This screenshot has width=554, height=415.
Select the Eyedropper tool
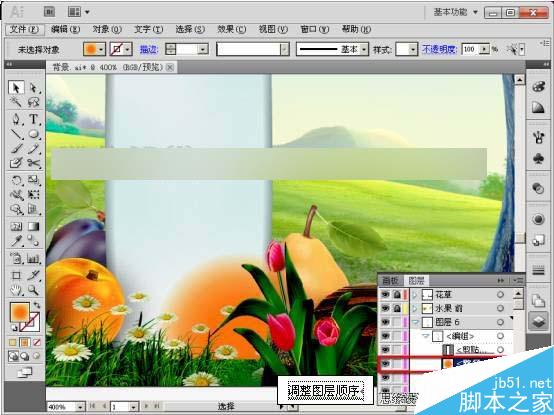click(16, 241)
